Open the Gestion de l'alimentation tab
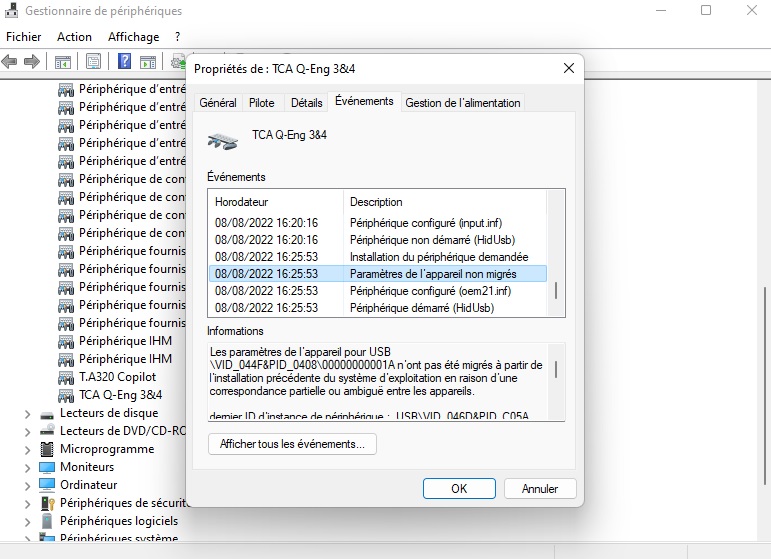 [463, 103]
